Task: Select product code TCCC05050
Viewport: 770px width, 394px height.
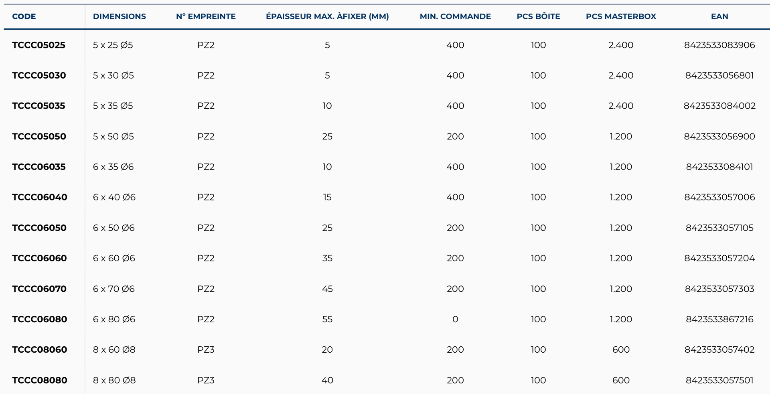Action: (x=39, y=137)
